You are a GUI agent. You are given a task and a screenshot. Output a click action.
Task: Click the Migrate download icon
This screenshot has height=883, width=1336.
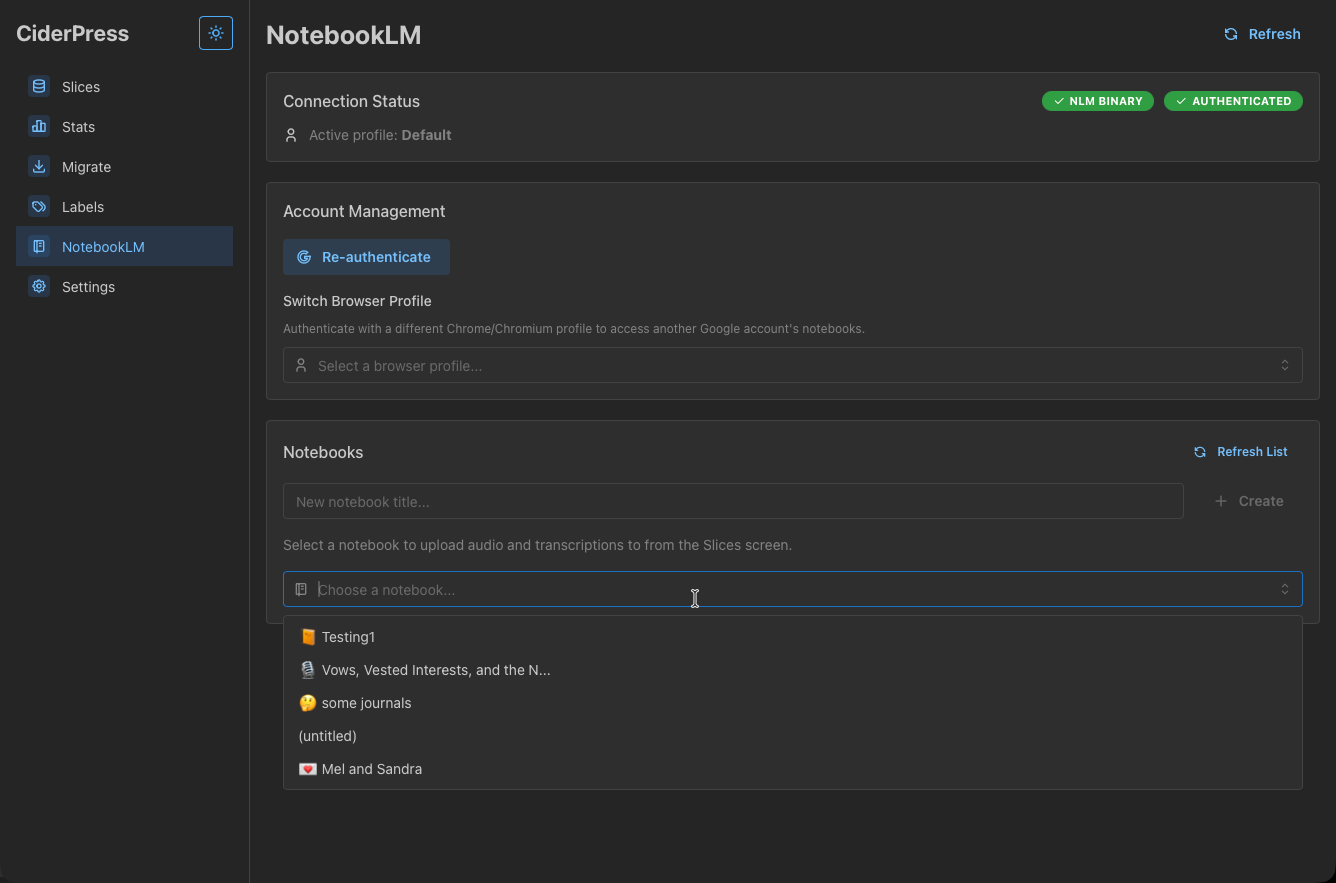(x=39, y=167)
